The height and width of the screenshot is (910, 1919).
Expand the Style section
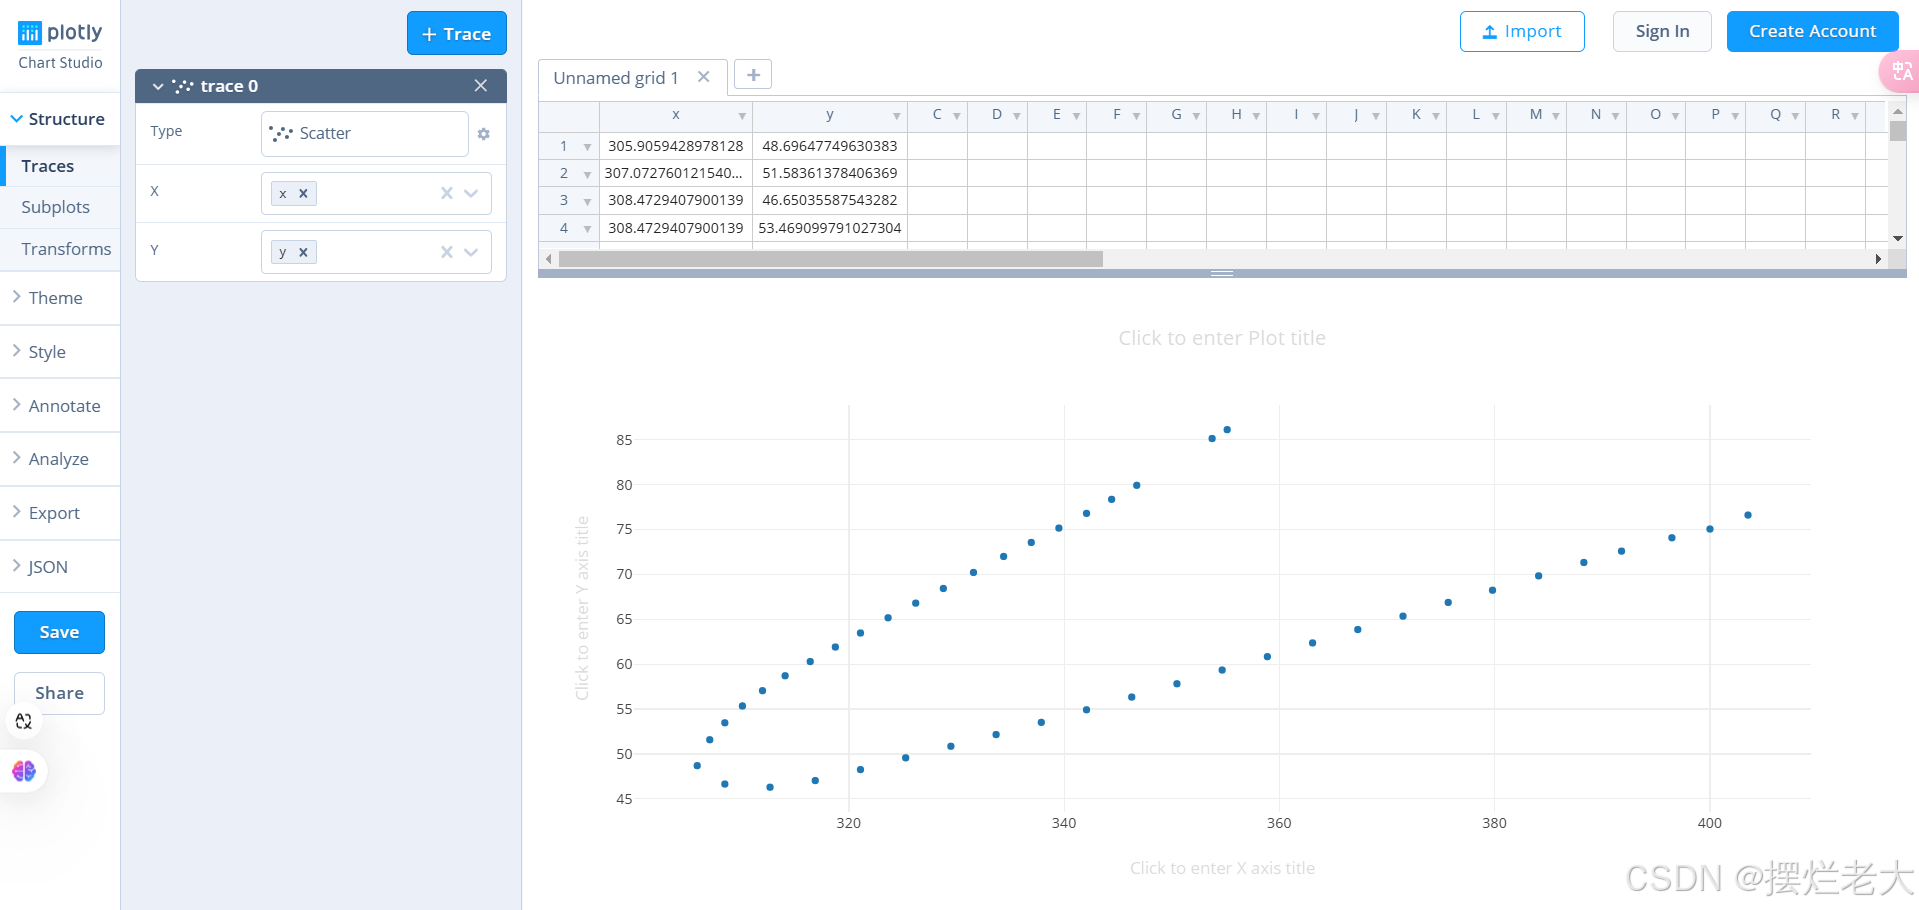pos(60,352)
